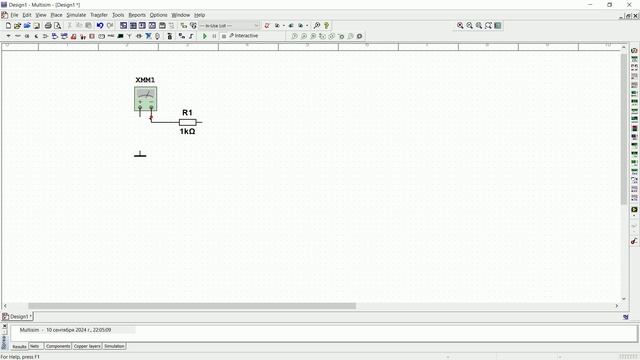Open an existing file icon
The image size is (640, 360).
coord(17,25)
